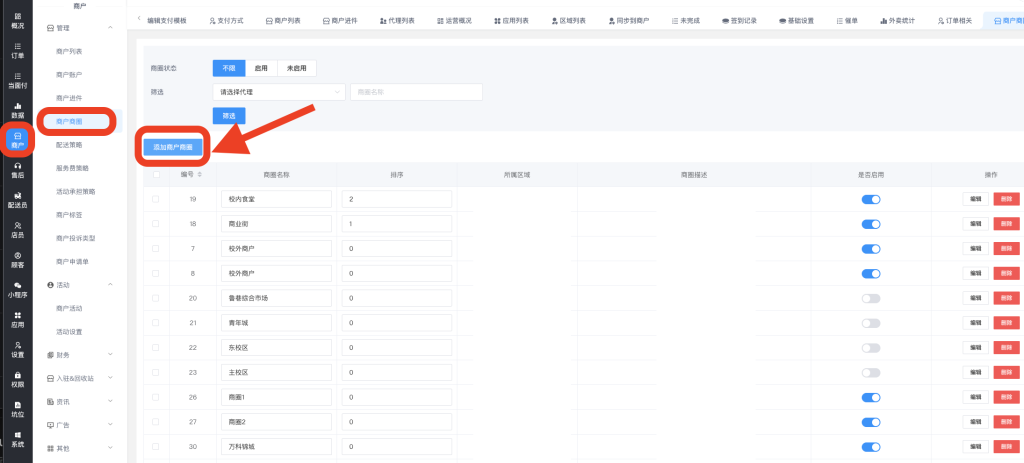Disable the 校内食堂 row enable switch
Screen dimensions: 1024x463
871,199
